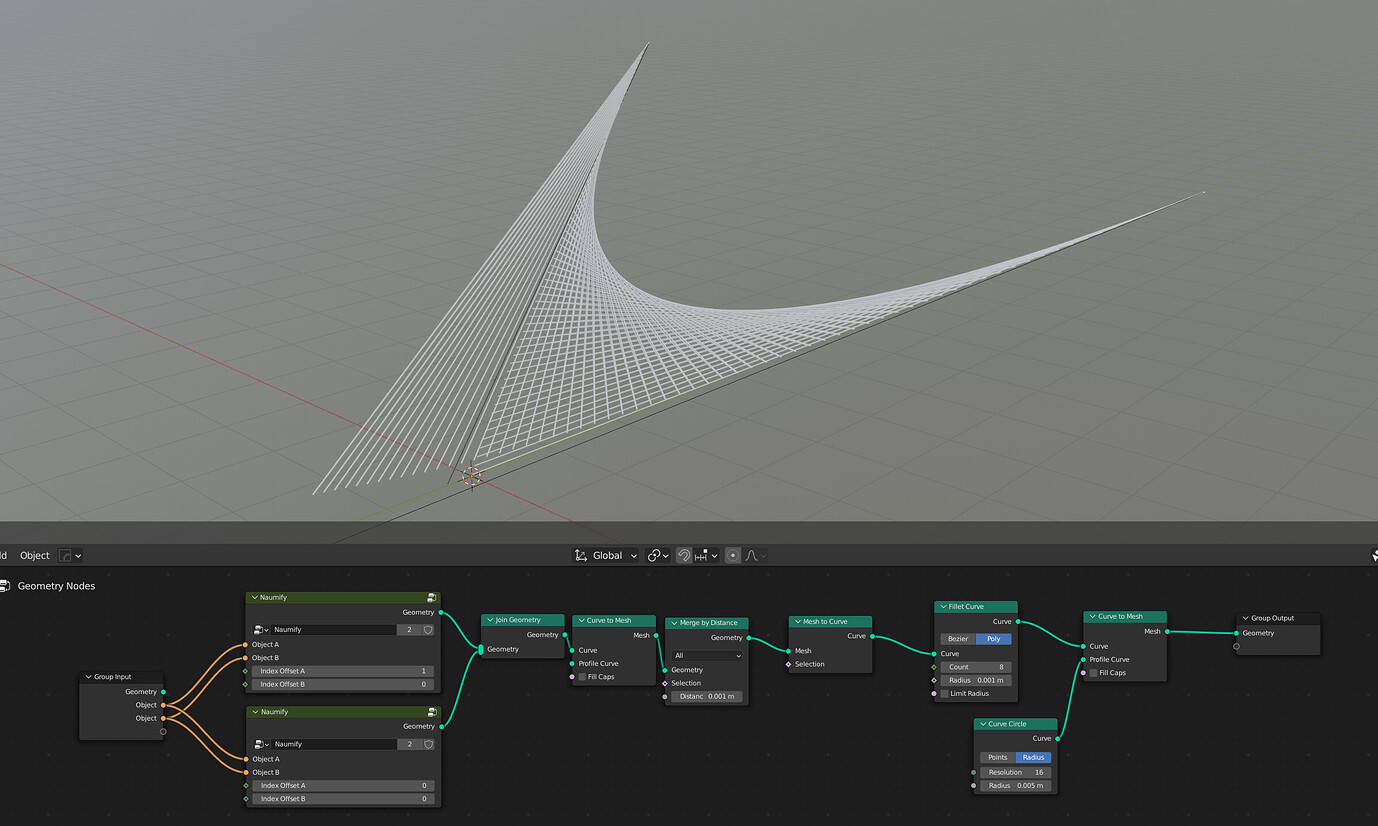This screenshot has width=1378, height=826.
Task: Toggle the Proportional Editing circle icon
Action: (x=733, y=555)
